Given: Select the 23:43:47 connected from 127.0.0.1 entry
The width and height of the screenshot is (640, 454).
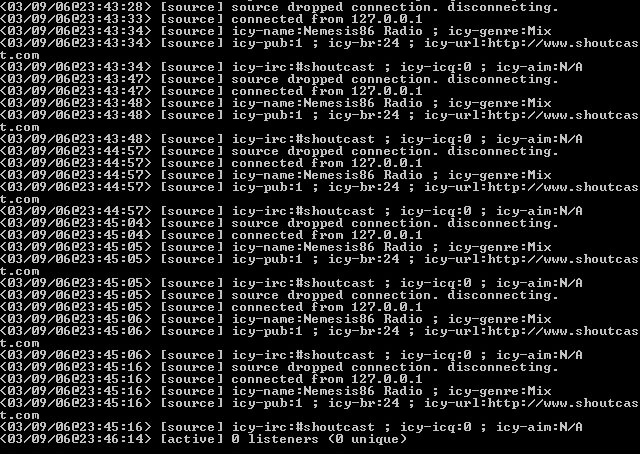Looking at the screenshot, I should click(x=211, y=91).
